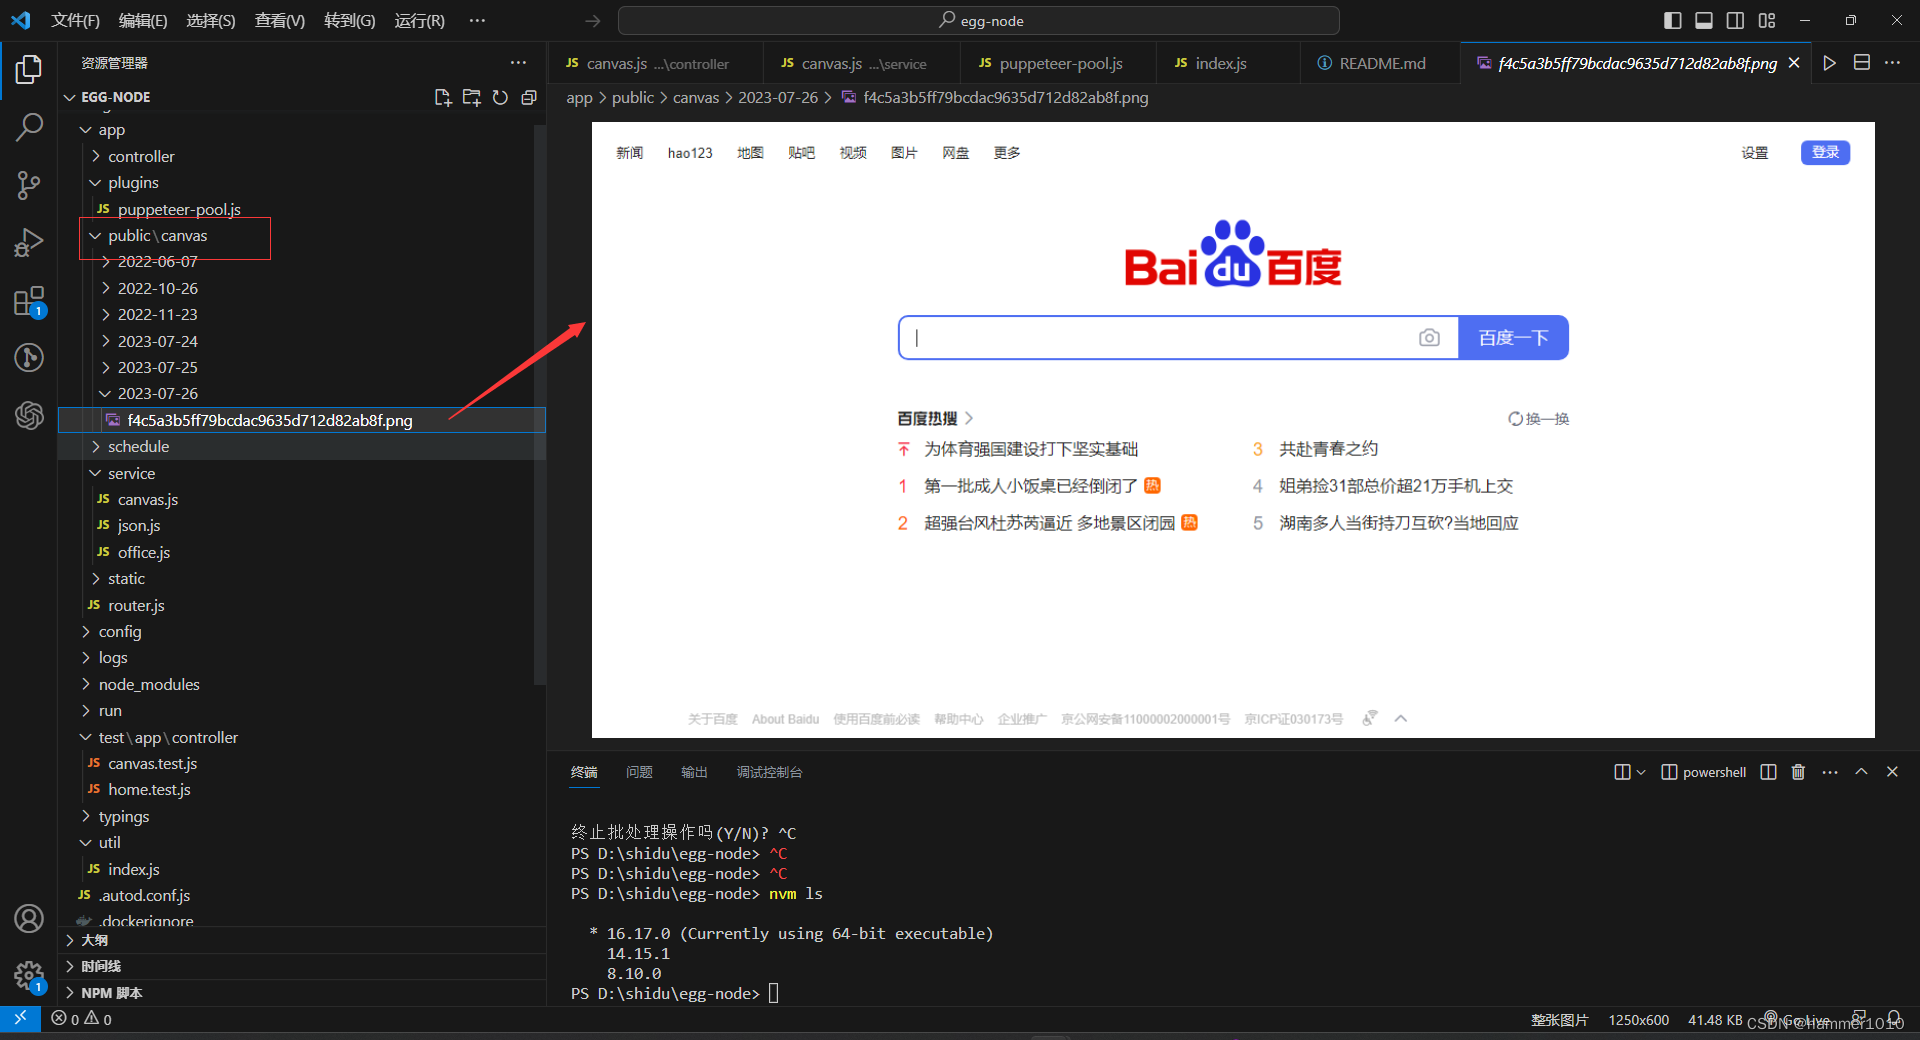
Task: Open the Source Control view
Action: pyautogui.click(x=29, y=185)
